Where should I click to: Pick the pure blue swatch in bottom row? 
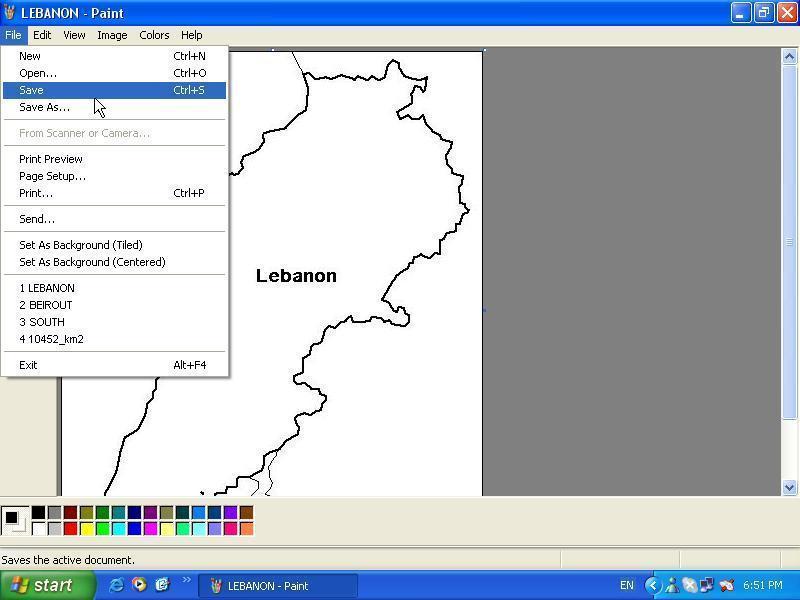(x=135, y=529)
